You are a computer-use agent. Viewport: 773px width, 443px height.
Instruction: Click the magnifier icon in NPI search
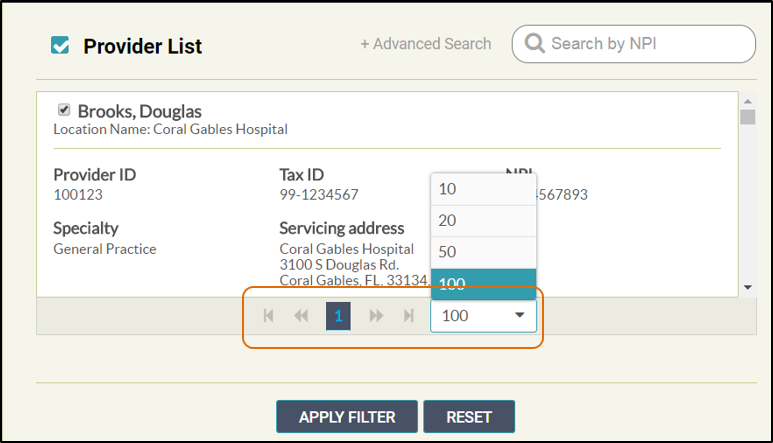[534, 44]
